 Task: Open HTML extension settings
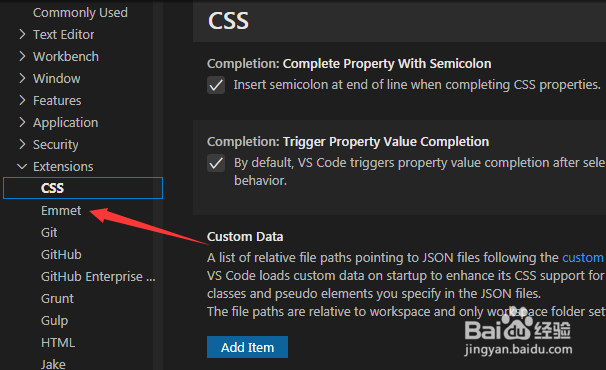pos(58,343)
